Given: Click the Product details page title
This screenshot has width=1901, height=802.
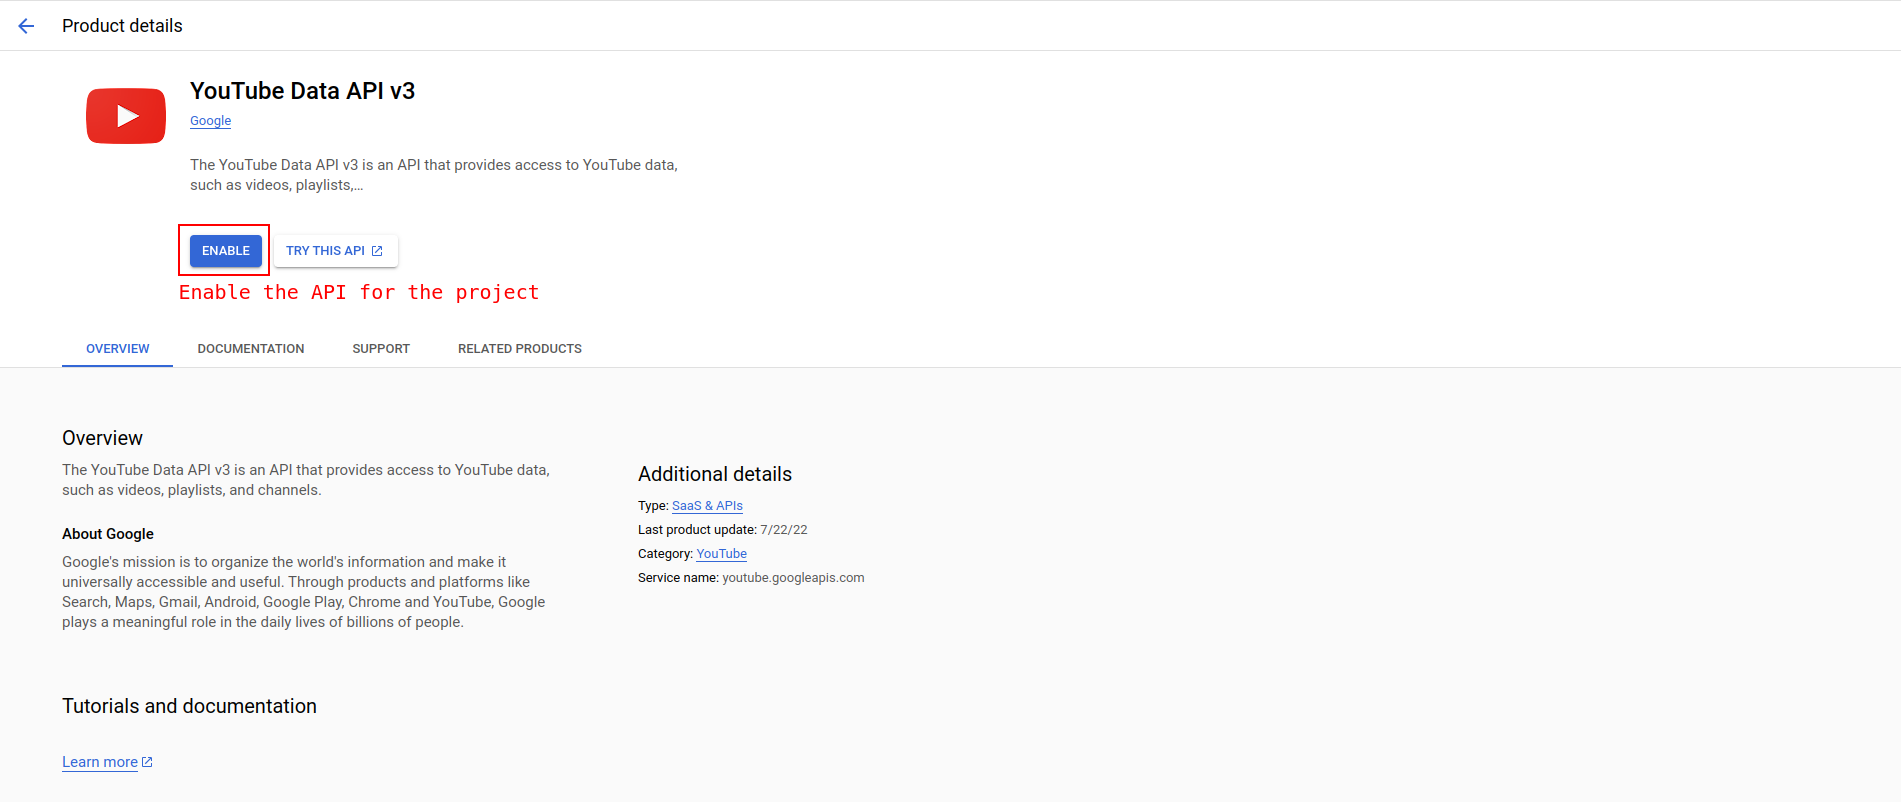Looking at the screenshot, I should tap(122, 26).
